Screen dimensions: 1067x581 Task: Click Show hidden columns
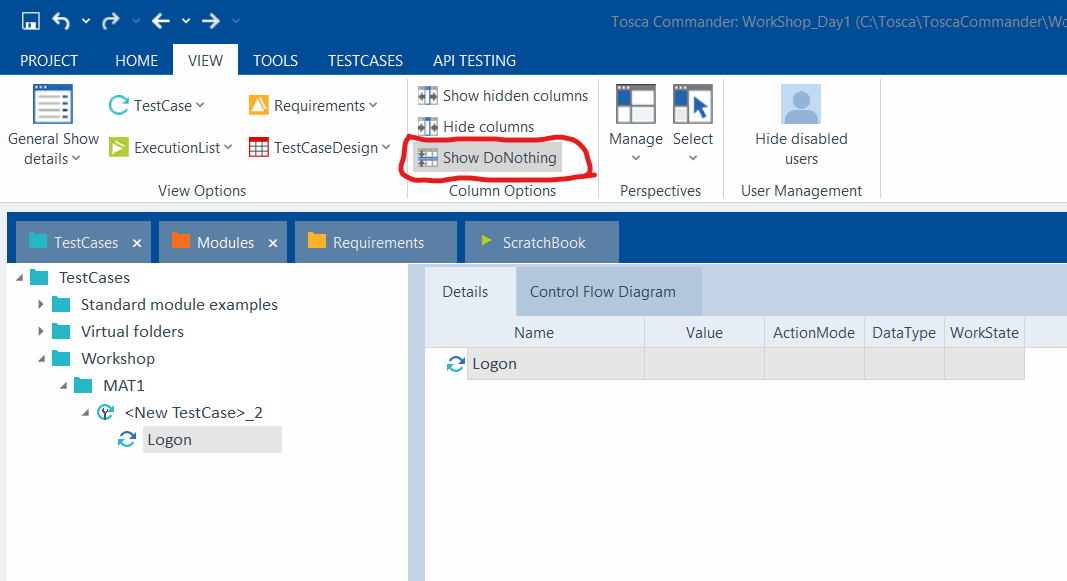(x=502, y=96)
